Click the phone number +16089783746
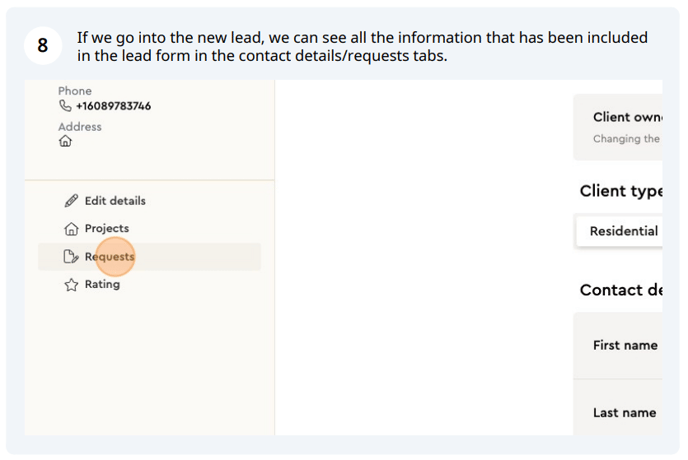688x460 pixels. pyautogui.click(x=113, y=106)
